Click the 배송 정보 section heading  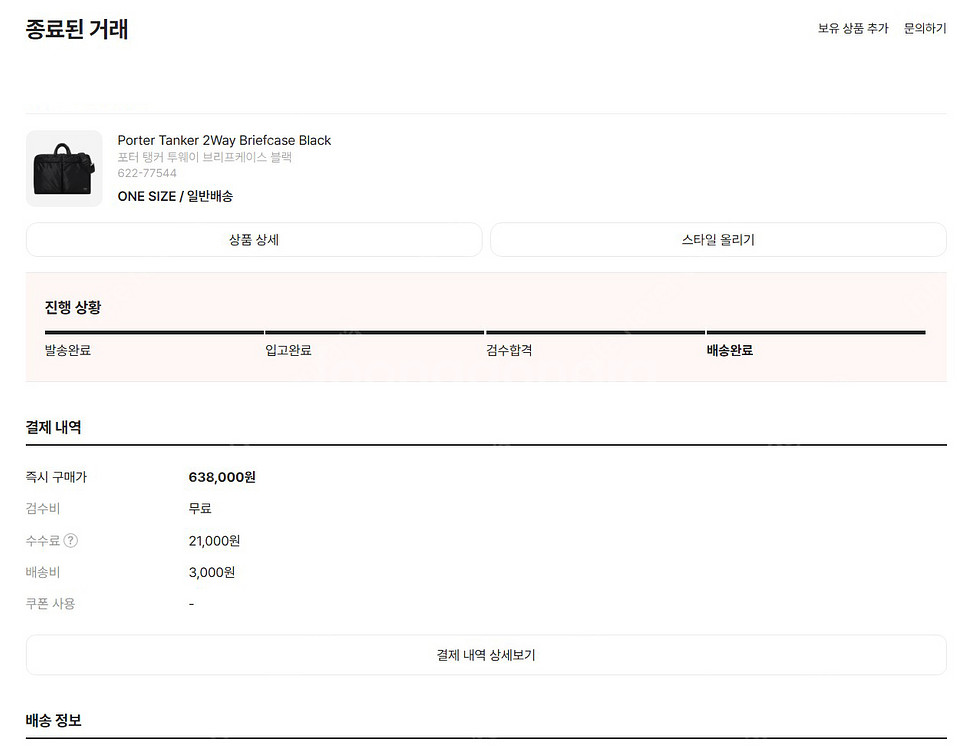[54, 720]
